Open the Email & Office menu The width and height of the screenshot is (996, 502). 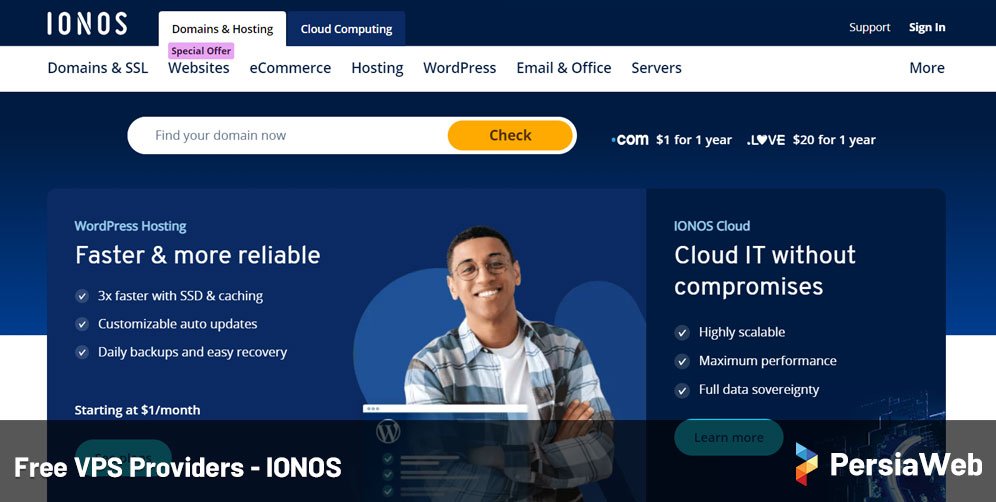[x=564, y=68]
